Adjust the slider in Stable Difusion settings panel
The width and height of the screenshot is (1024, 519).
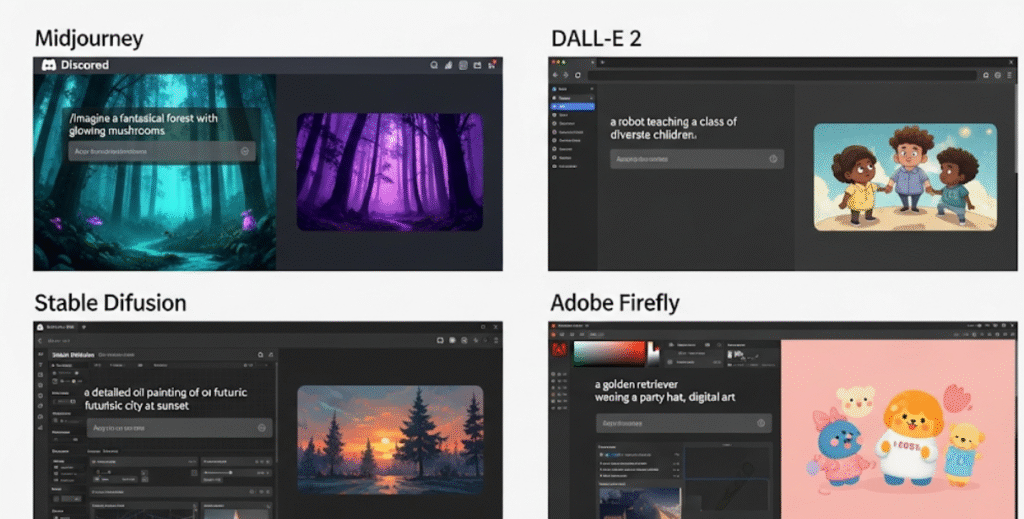coord(230,472)
